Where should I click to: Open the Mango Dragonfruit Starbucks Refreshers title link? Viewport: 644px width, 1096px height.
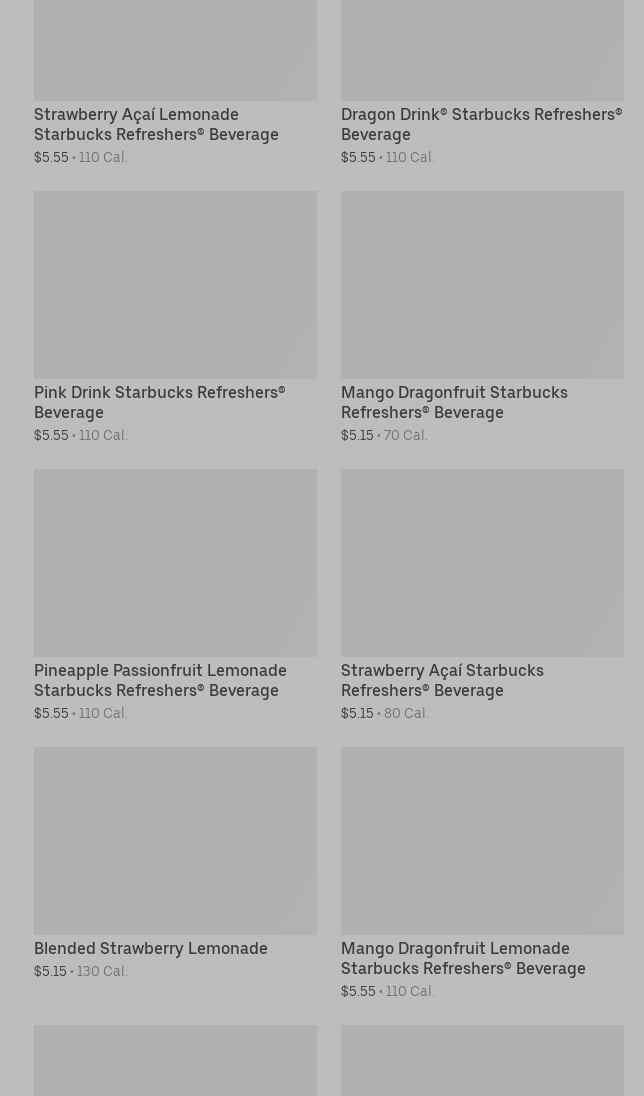click(454, 402)
